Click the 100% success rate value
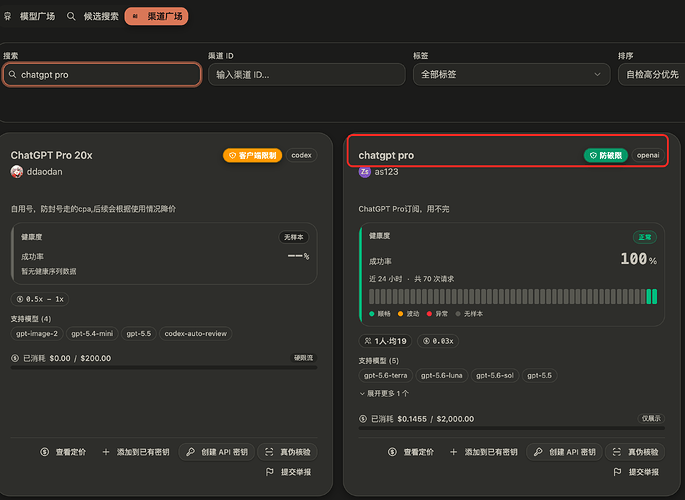The image size is (685, 500). click(638, 259)
